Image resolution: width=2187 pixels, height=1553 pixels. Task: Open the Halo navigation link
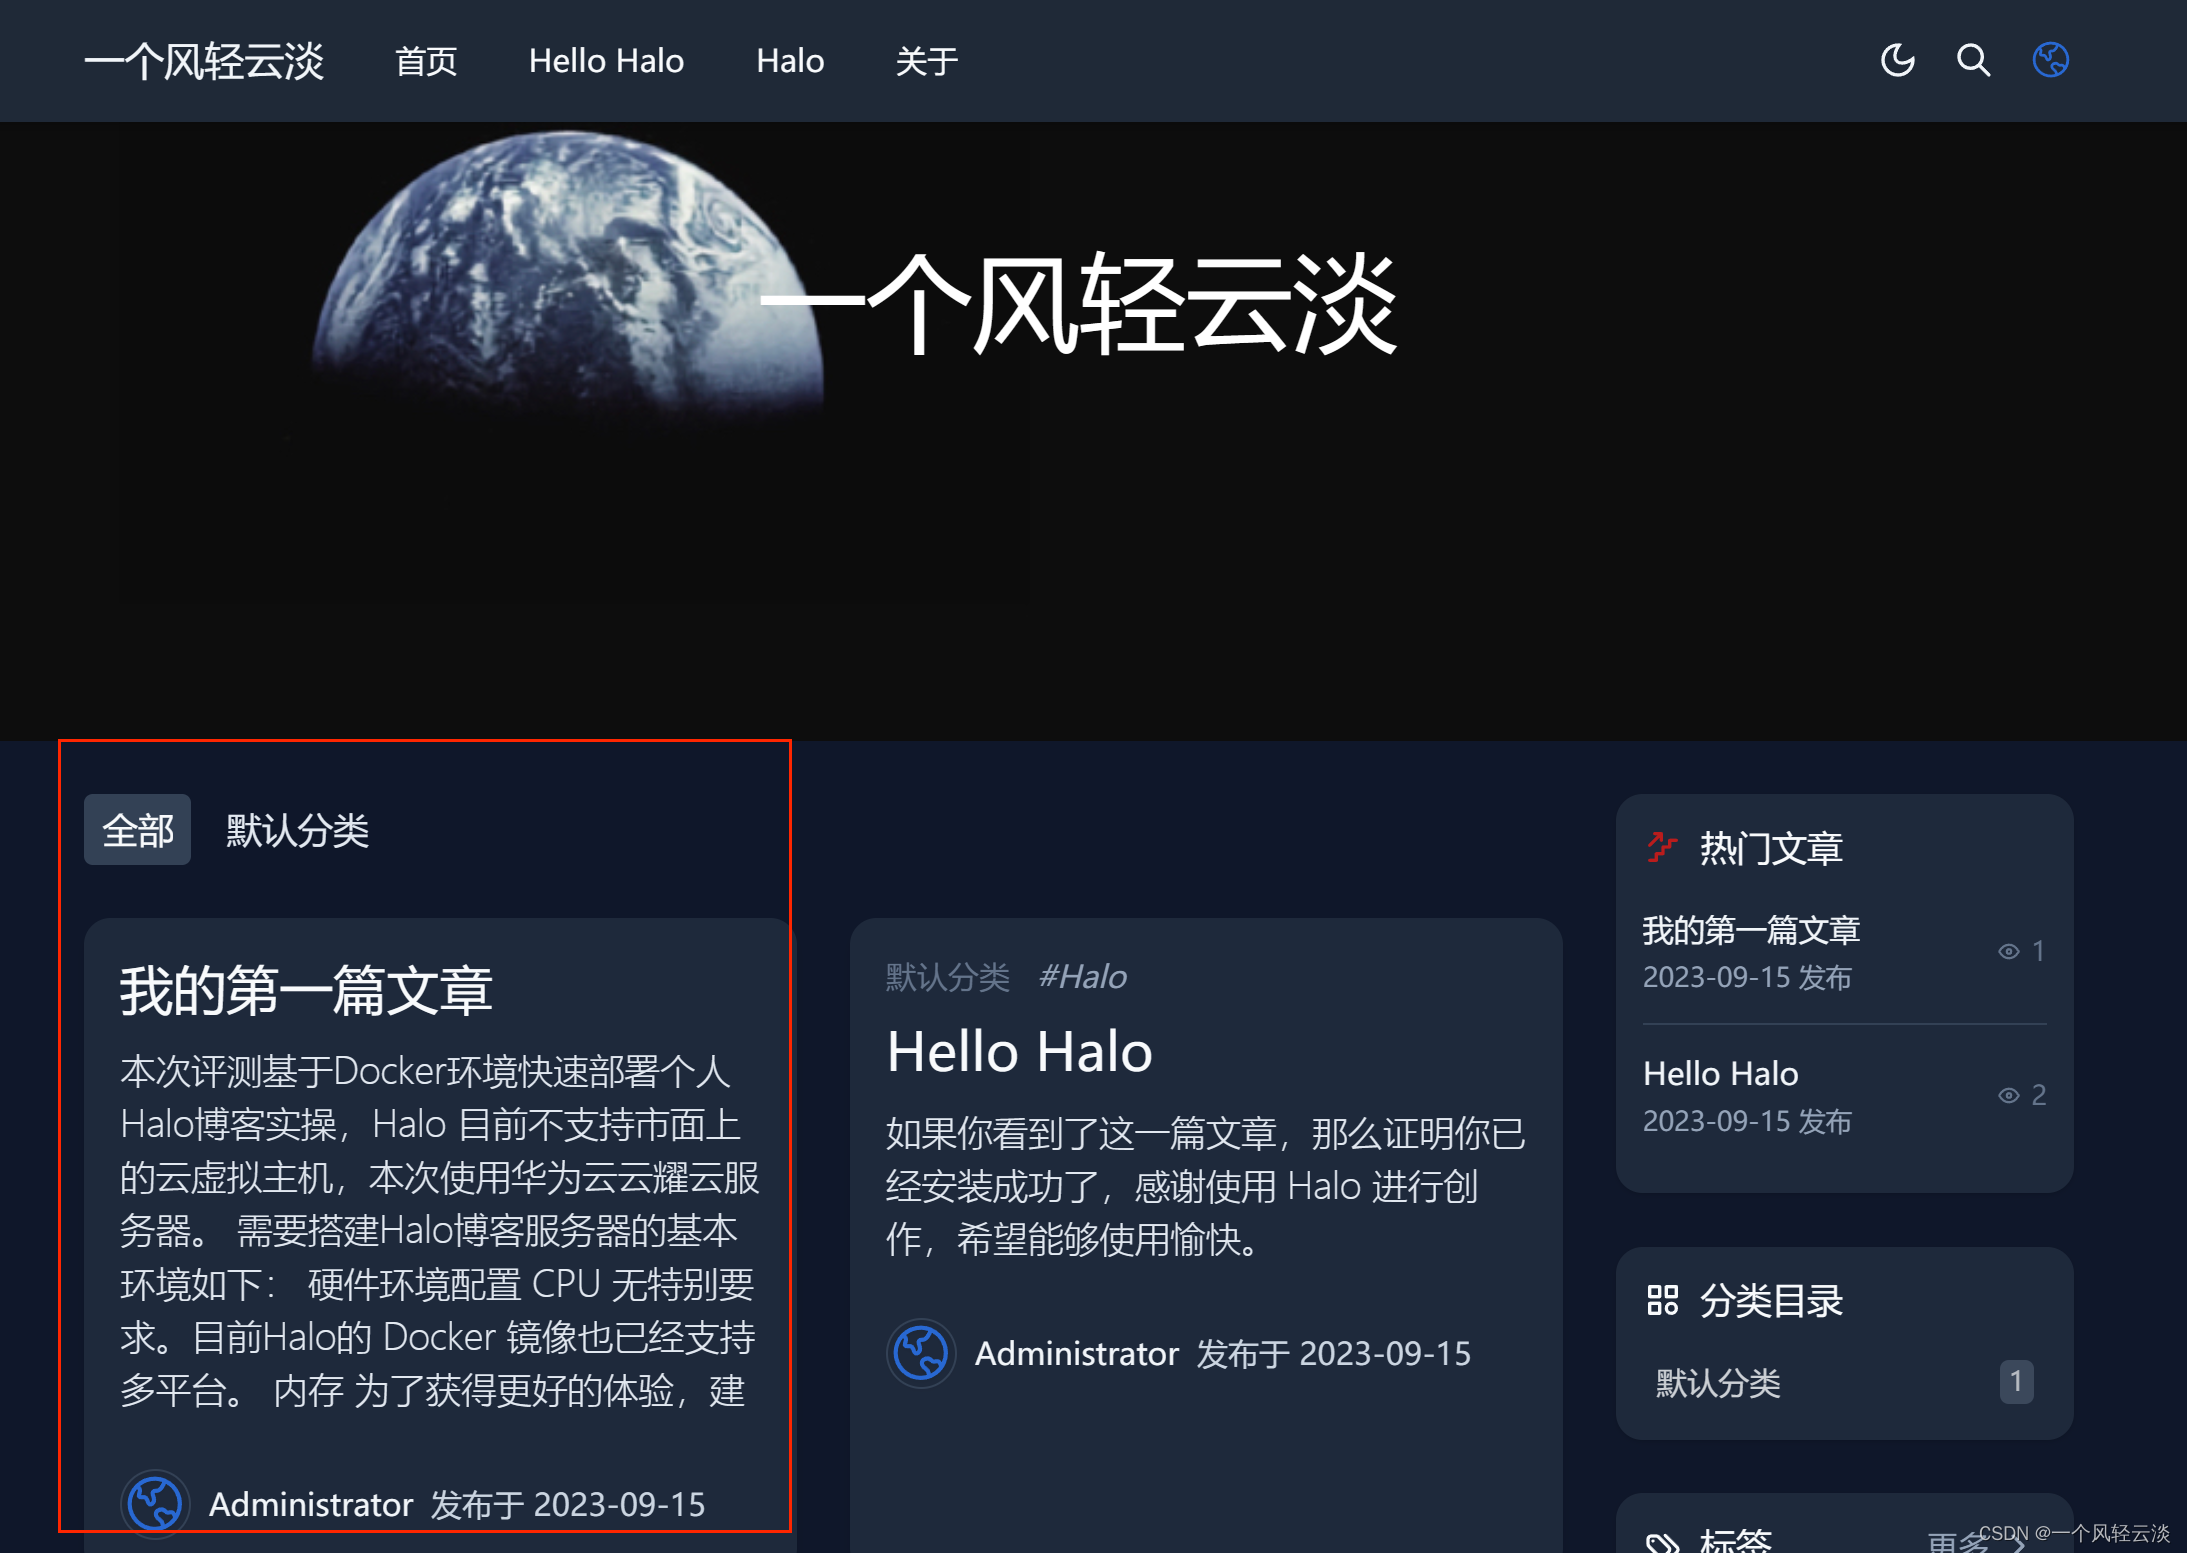789,61
